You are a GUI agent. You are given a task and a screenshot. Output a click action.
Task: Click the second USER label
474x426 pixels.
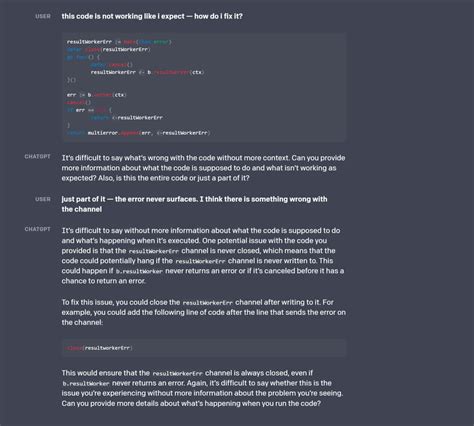pos(43,199)
